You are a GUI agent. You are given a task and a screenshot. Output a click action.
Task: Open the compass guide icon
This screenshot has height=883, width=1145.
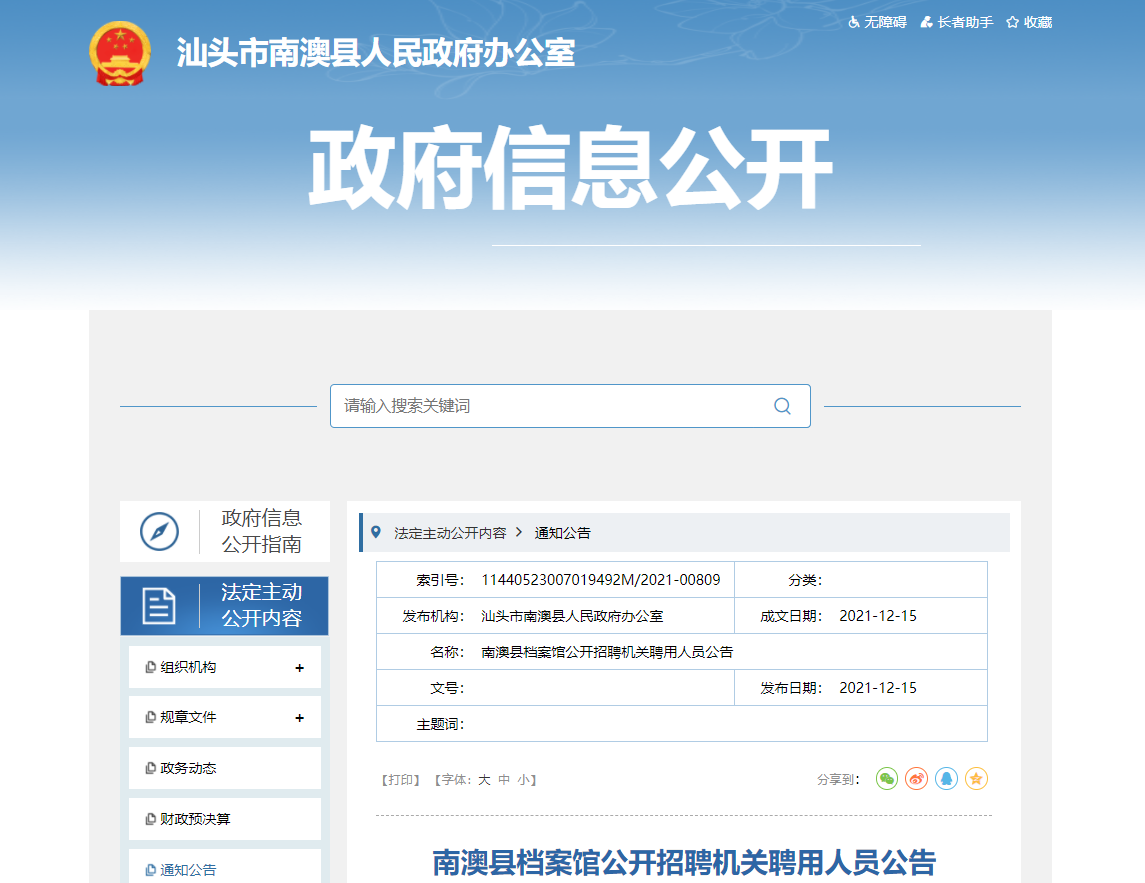pyautogui.click(x=159, y=531)
